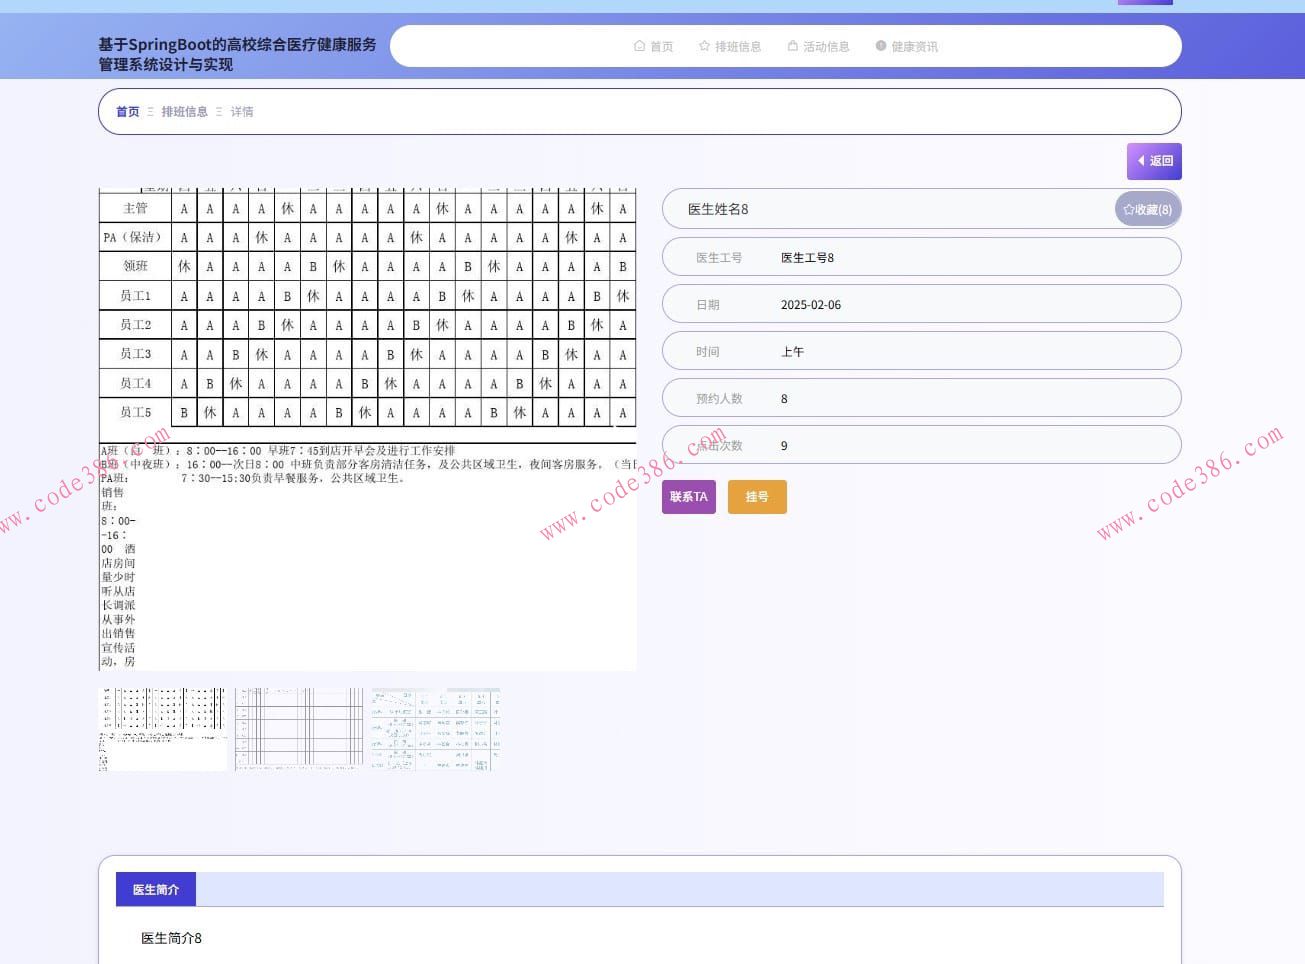Navigate to 排班信息 in the breadcrumb
The width and height of the screenshot is (1305, 964).
[184, 112]
